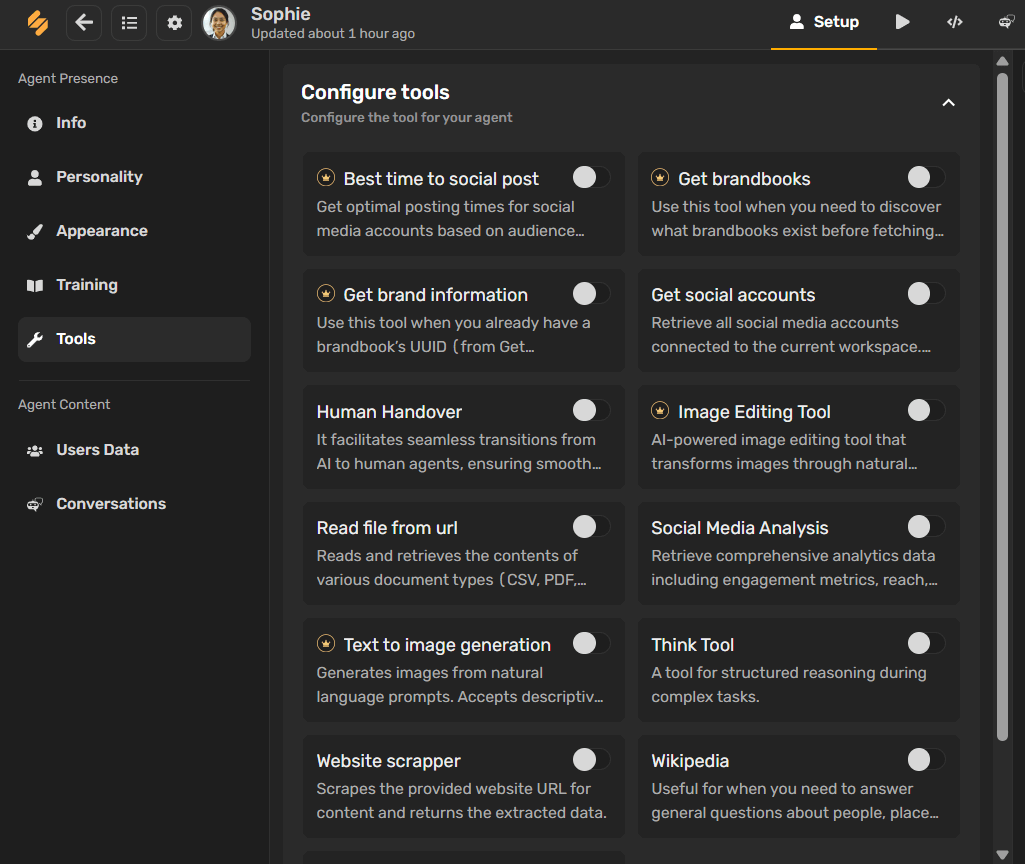
Task: Click the Users Data group icon
Action: pos(35,451)
